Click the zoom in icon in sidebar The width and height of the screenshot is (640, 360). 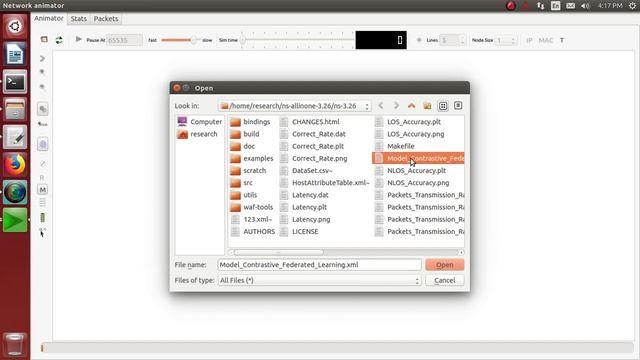point(42,72)
